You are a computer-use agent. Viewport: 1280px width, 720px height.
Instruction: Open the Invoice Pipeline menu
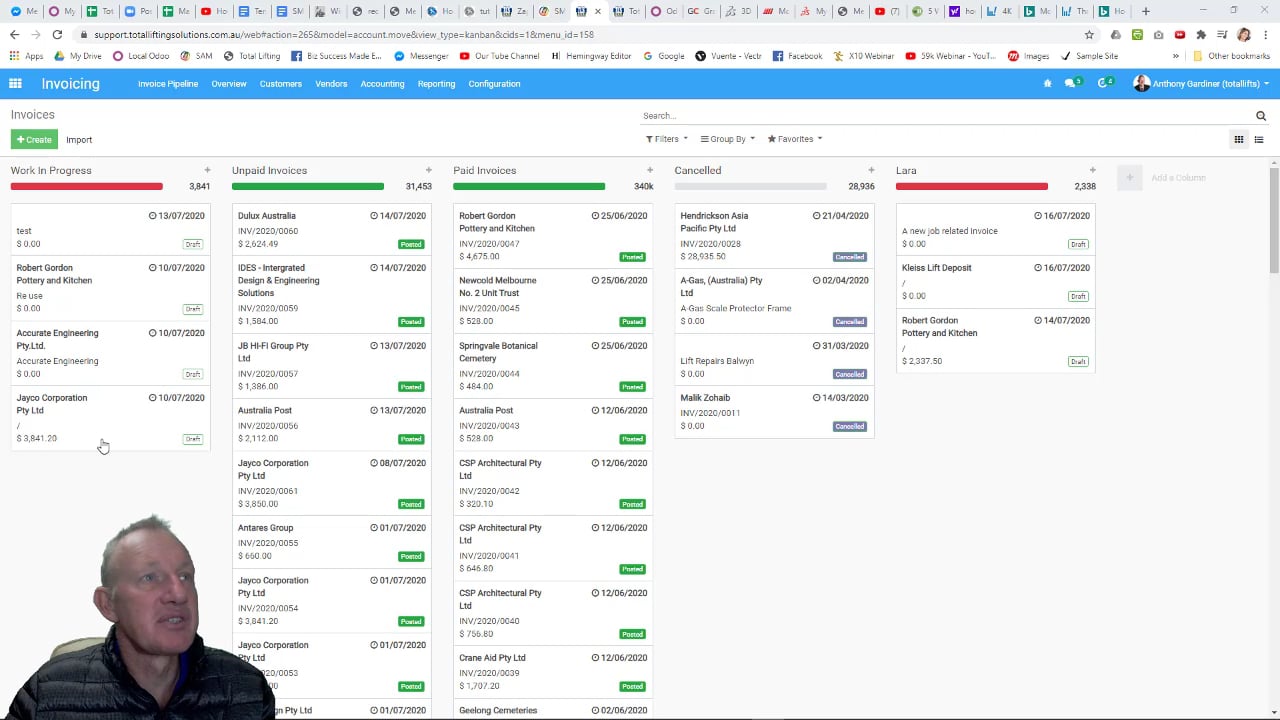[168, 84]
